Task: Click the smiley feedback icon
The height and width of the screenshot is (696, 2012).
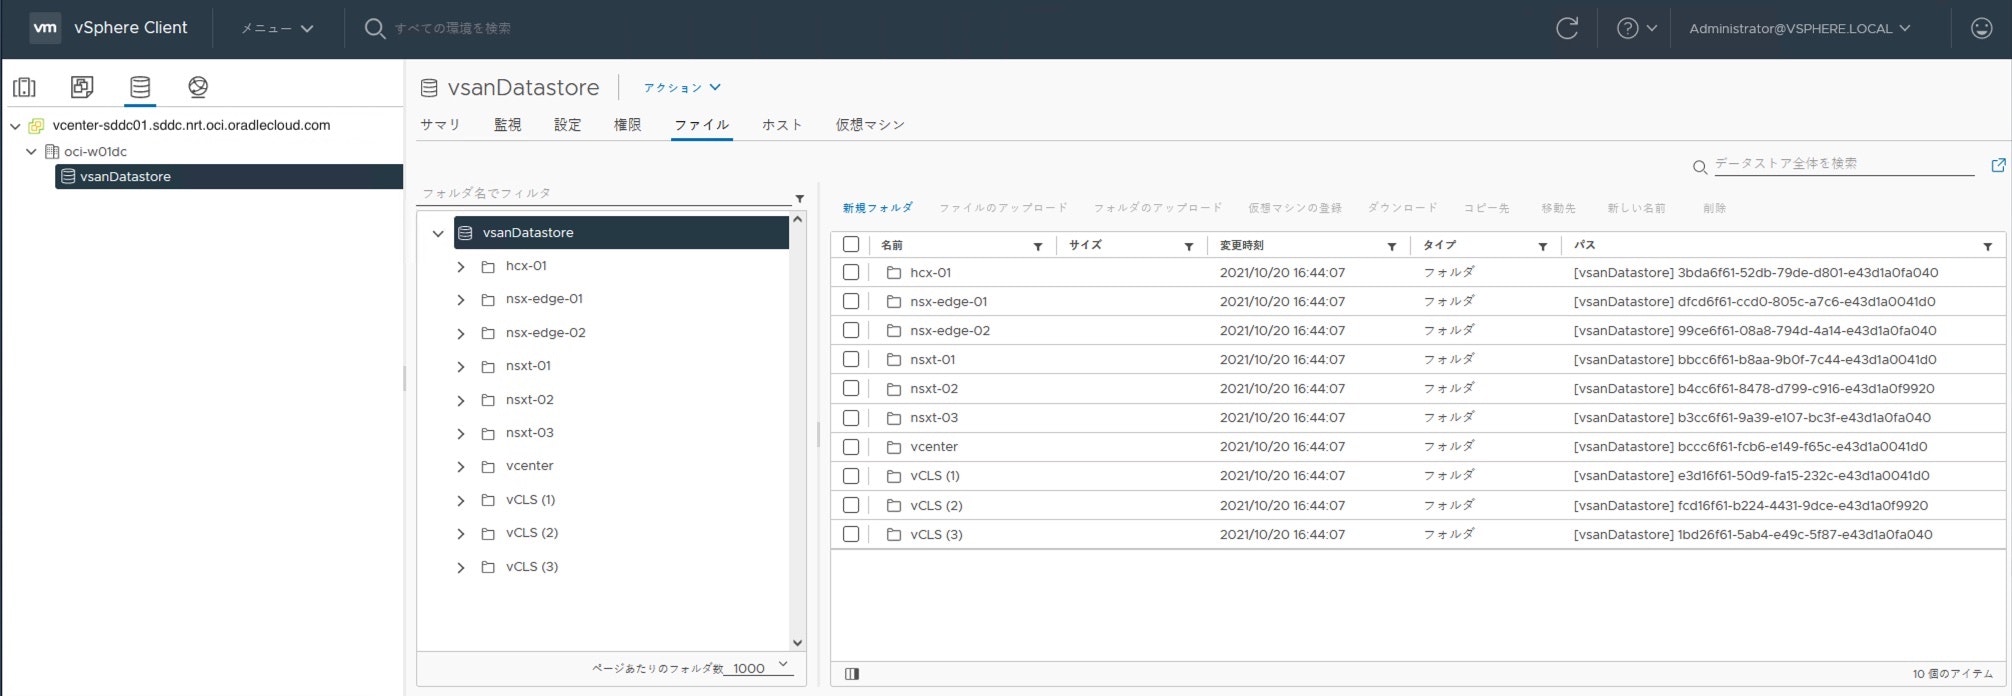Action: click(1981, 28)
